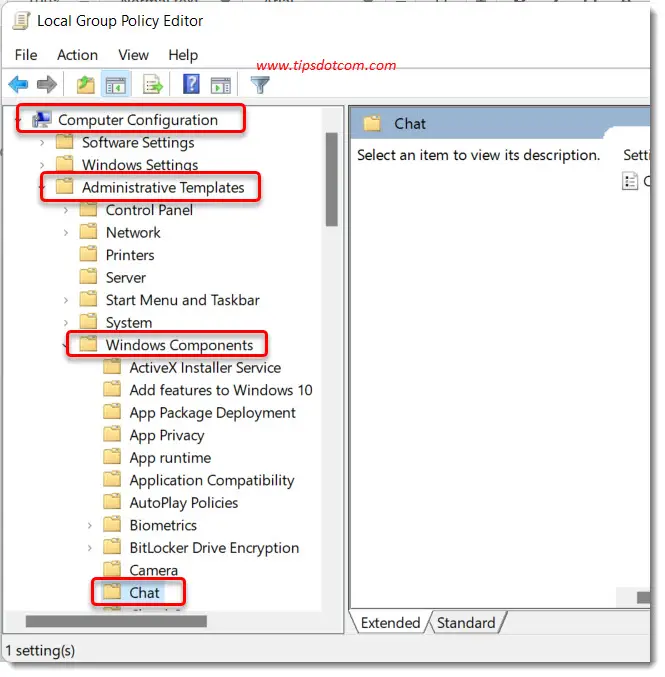The width and height of the screenshot is (665, 677).
Task: Toggle the Show/Hide Console Tree icon
Action: 117,85
